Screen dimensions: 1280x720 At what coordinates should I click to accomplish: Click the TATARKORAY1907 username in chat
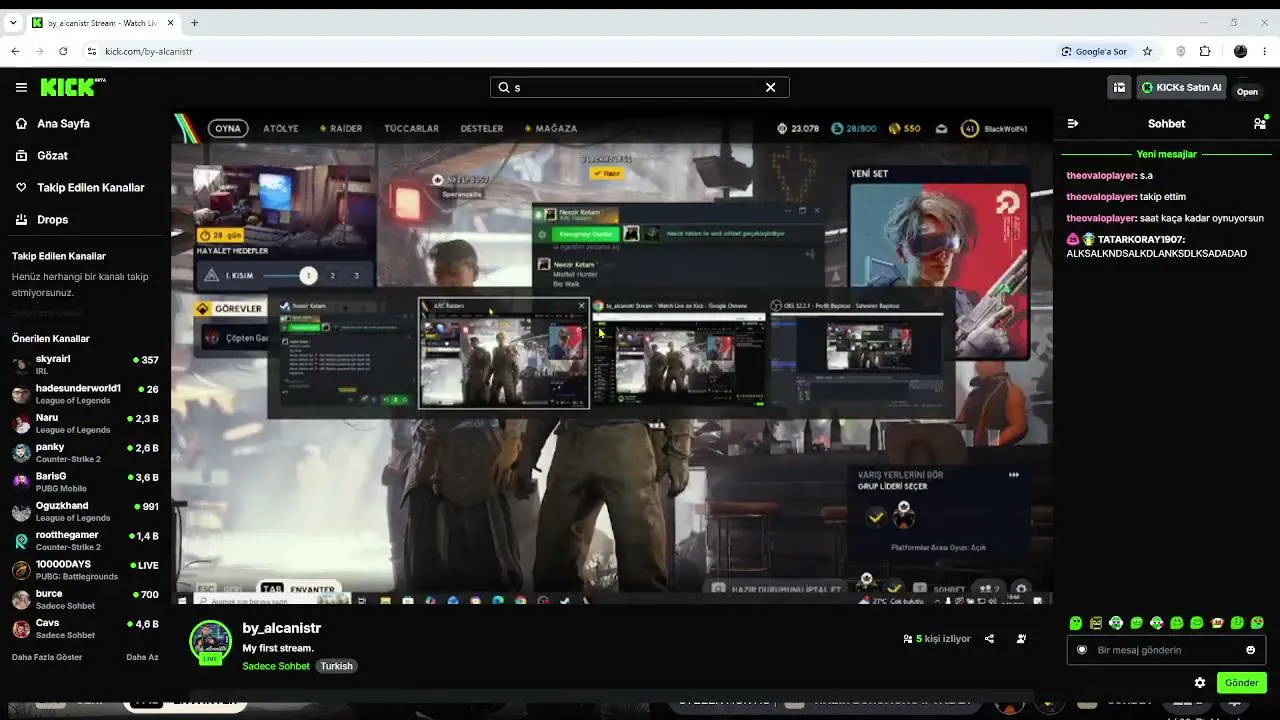click(1141, 240)
